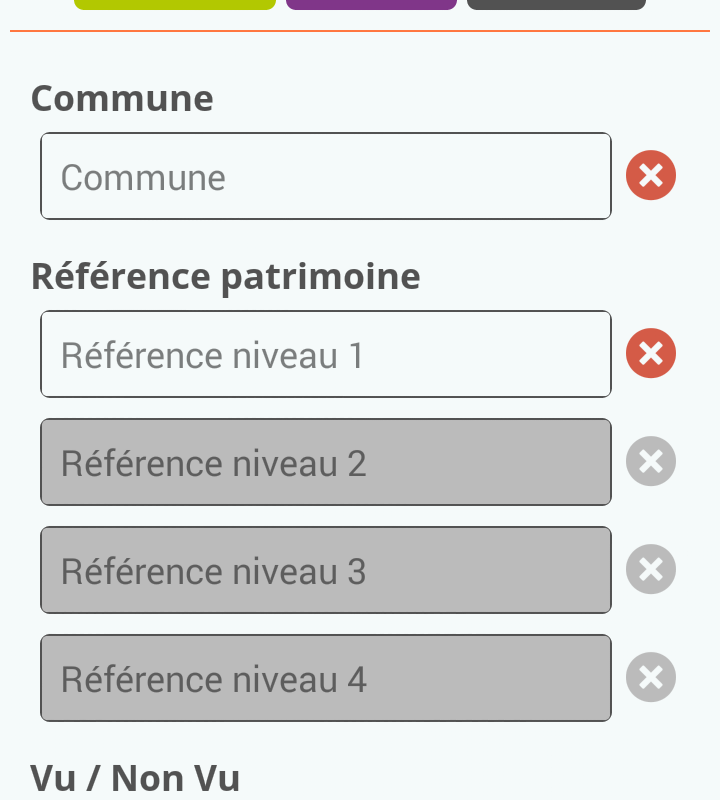720x800 pixels.
Task: Click the disabled Référence niveau 3 field
Action: tap(326, 570)
